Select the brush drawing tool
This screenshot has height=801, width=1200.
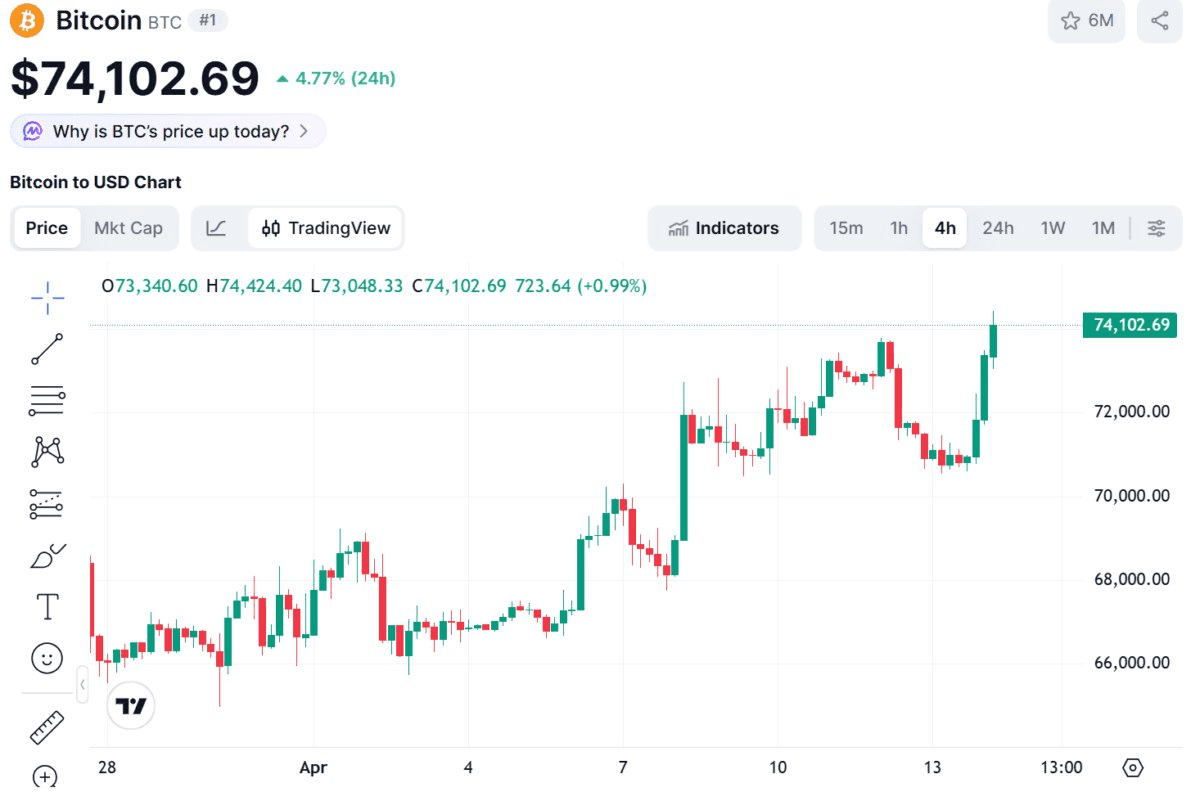point(47,555)
